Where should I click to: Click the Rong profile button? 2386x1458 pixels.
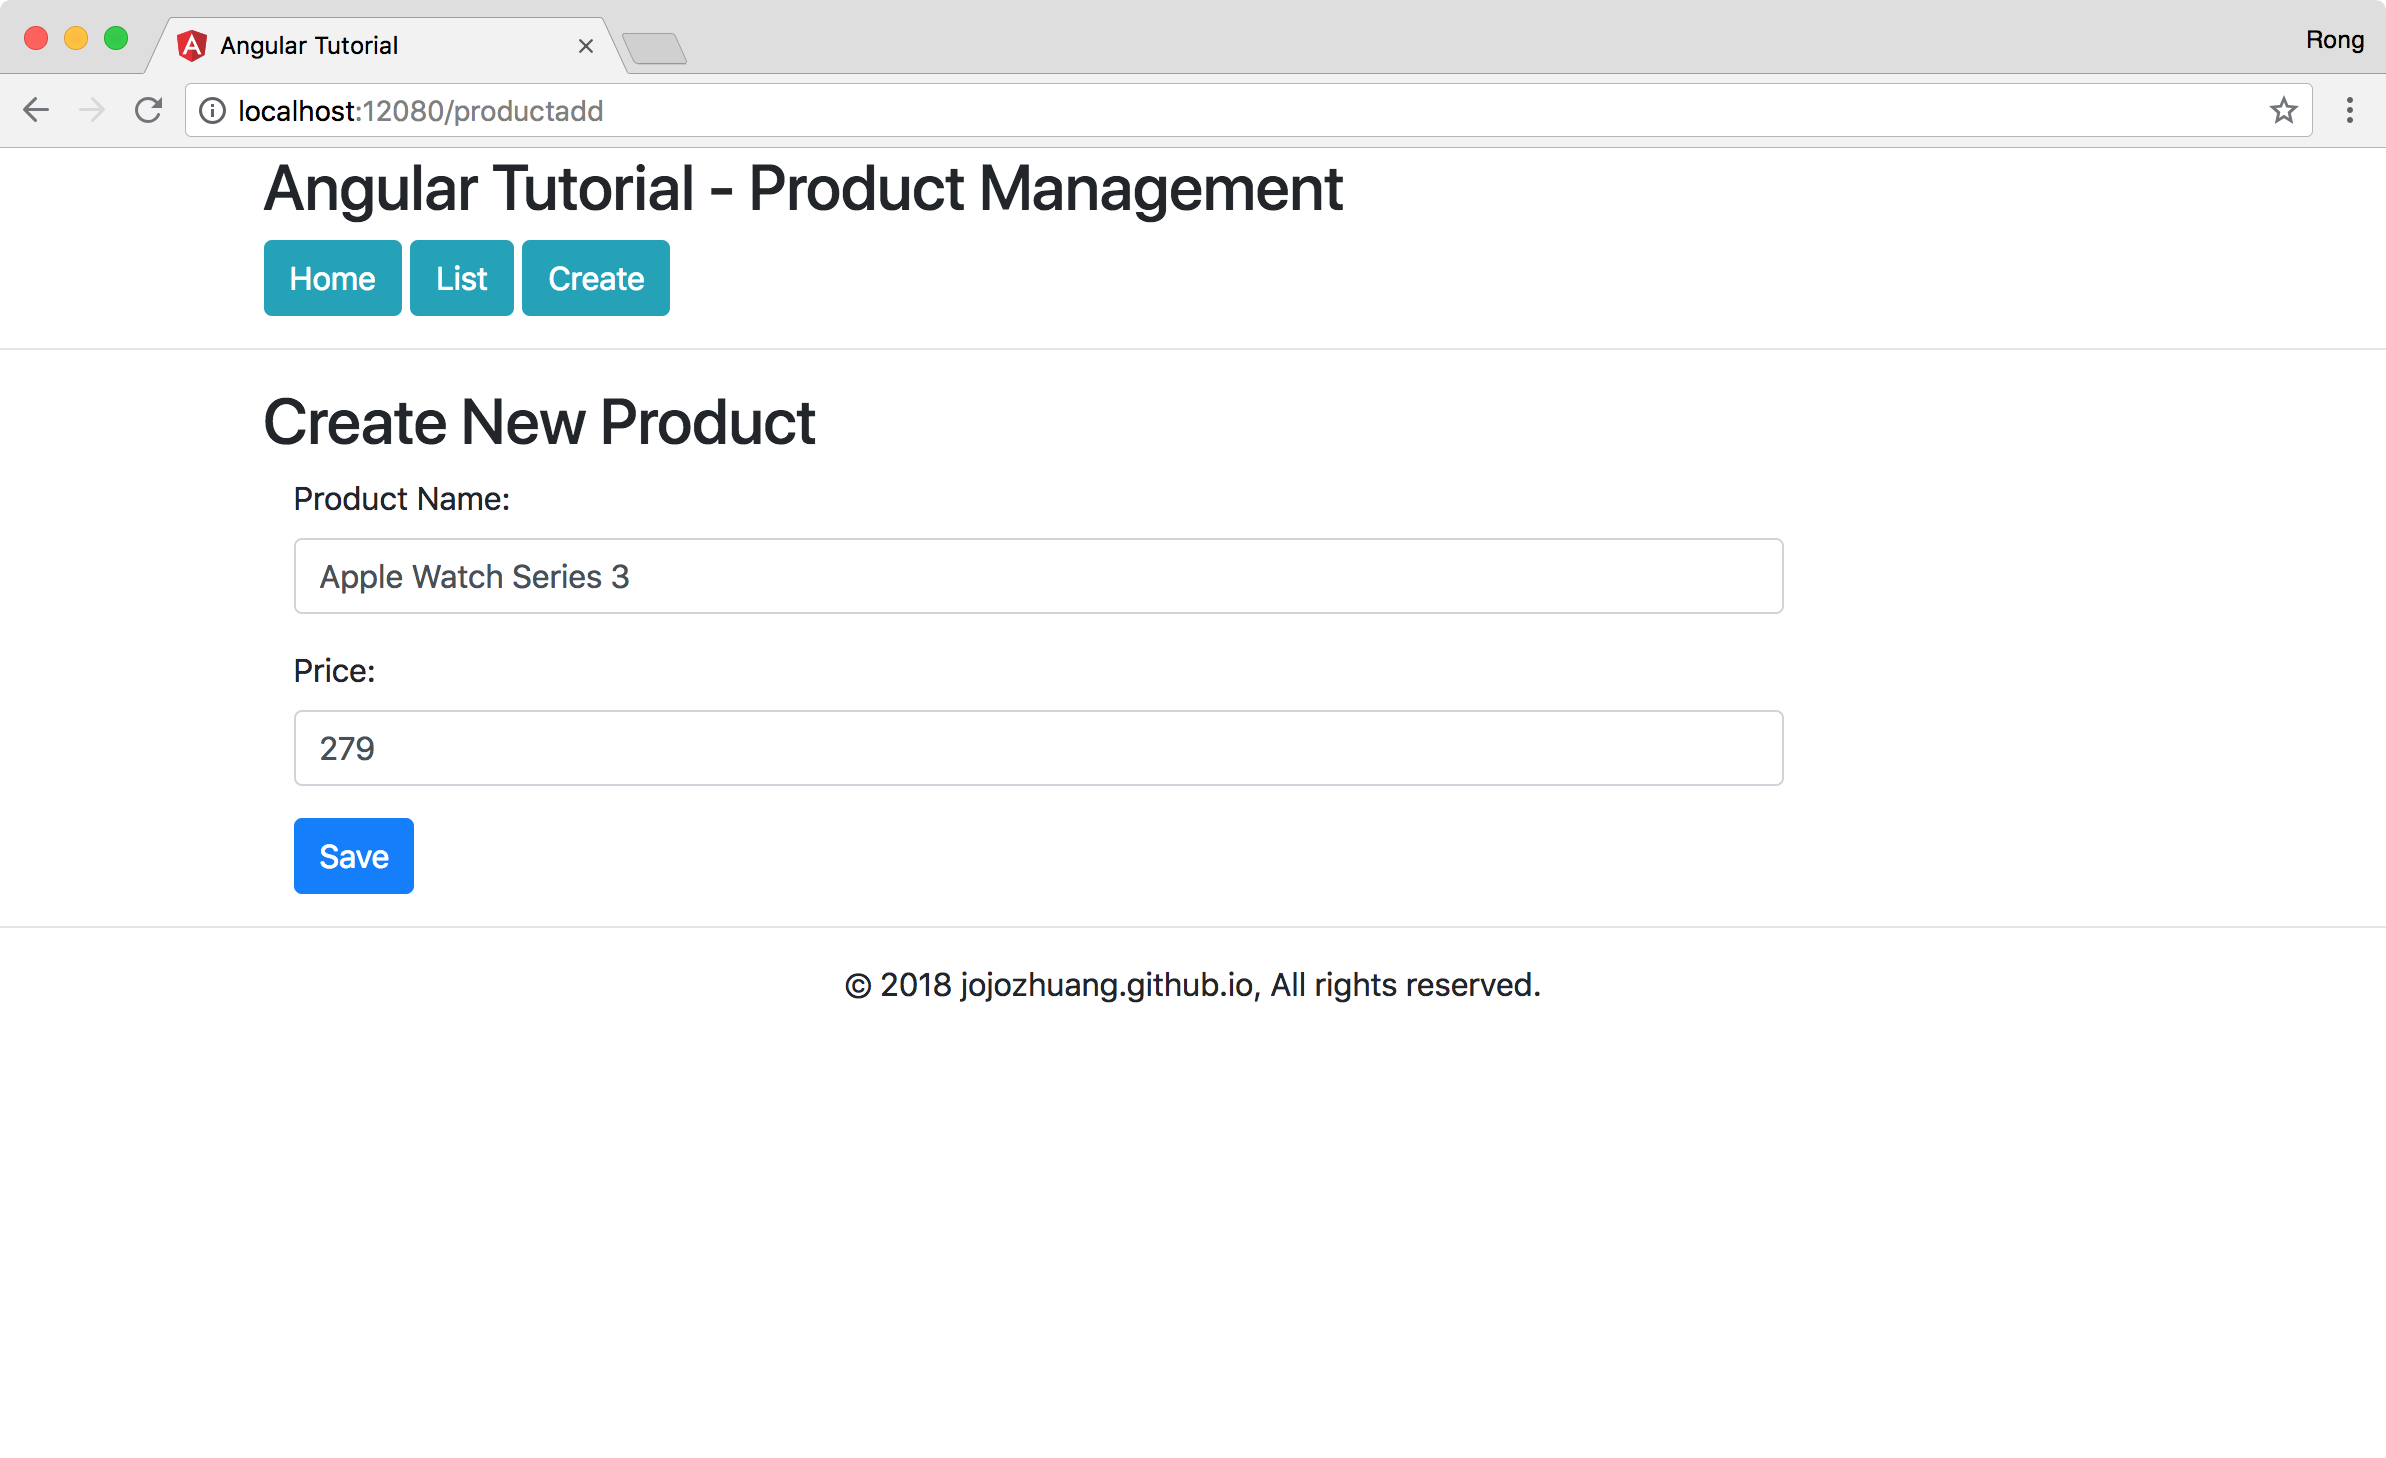pyautogui.click(x=2334, y=40)
